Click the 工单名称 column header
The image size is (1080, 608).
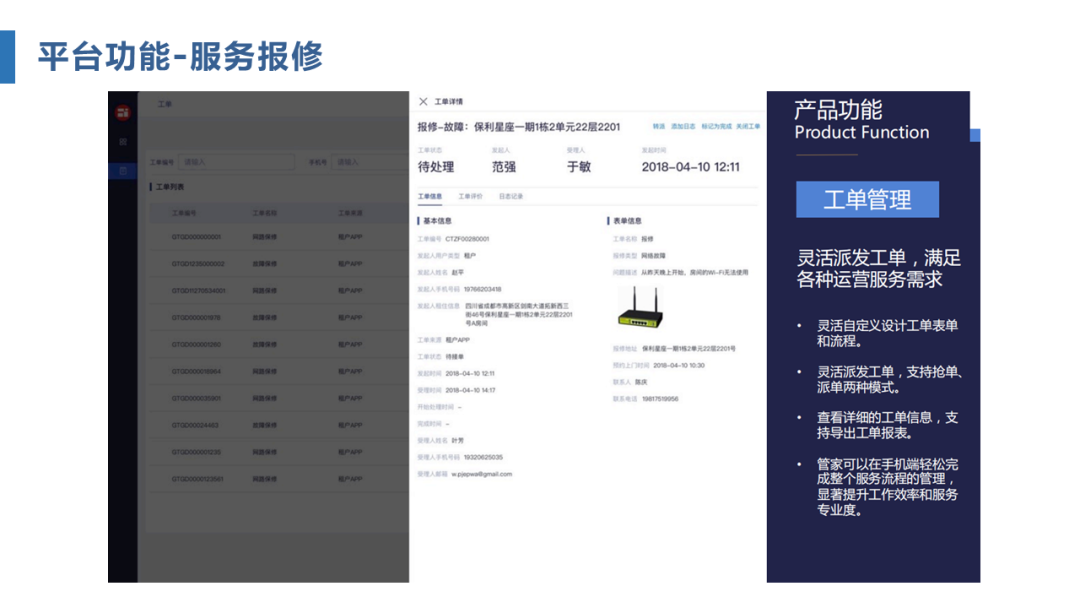(264, 213)
